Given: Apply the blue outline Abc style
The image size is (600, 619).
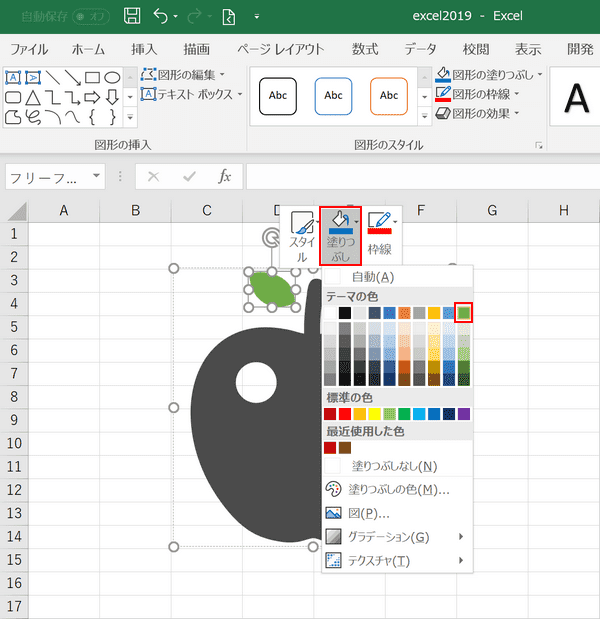Looking at the screenshot, I should tap(333, 96).
